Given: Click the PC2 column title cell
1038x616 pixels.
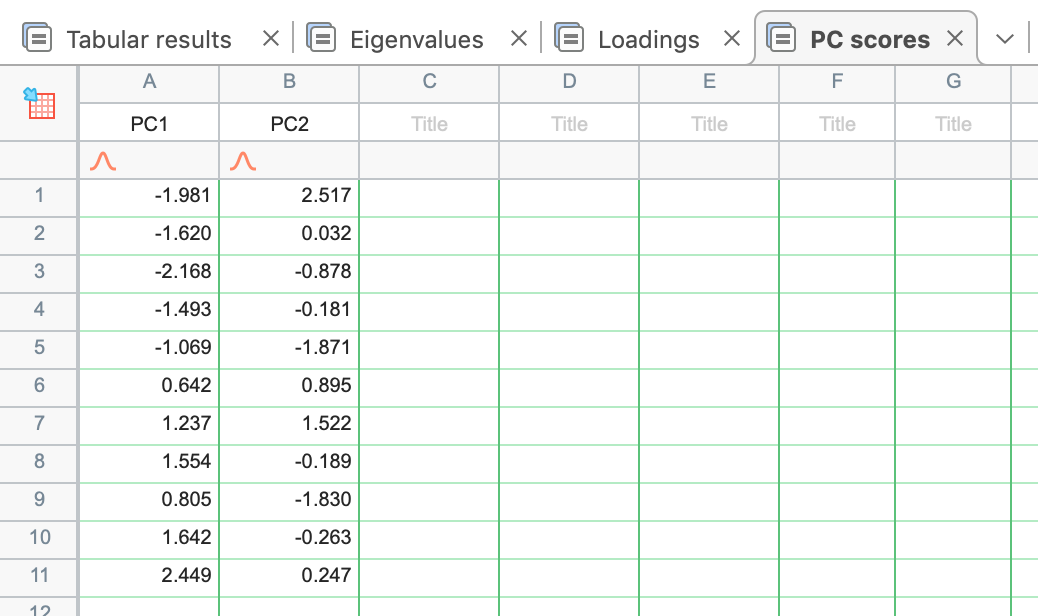Looking at the screenshot, I should click(x=289, y=124).
